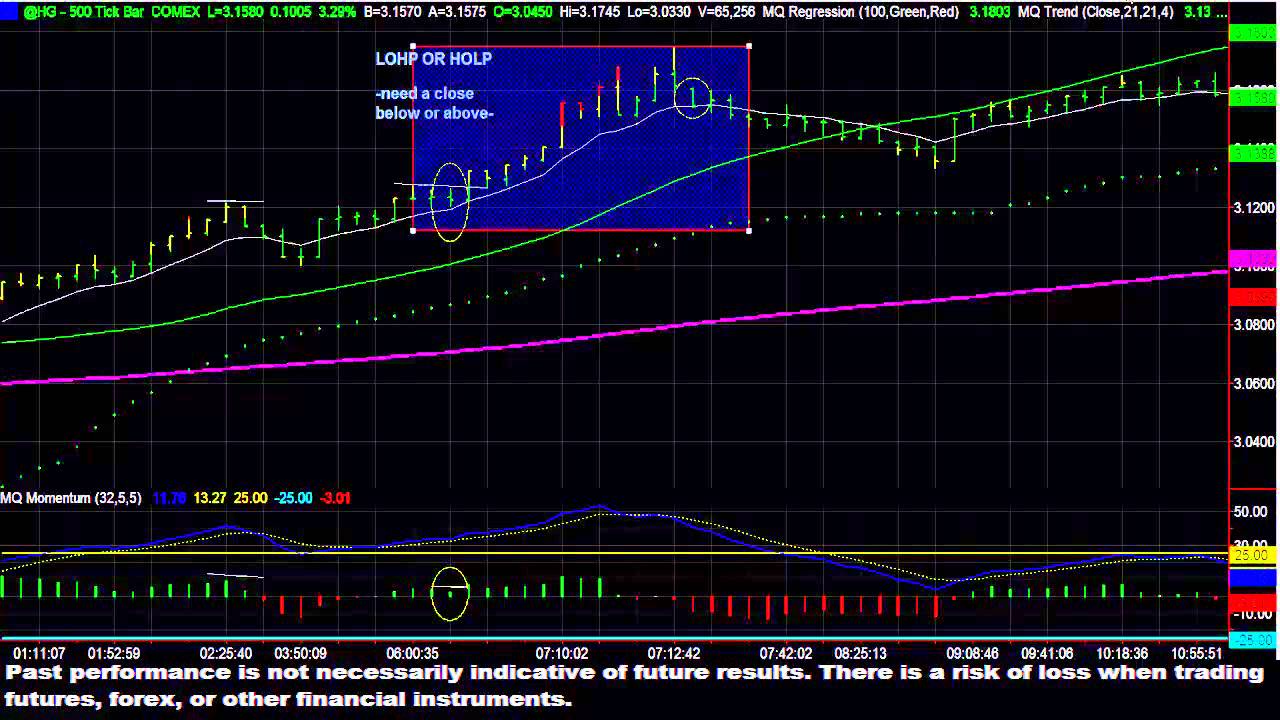
Task: Click the '07:42:02' time axis label
Action: point(786,653)
